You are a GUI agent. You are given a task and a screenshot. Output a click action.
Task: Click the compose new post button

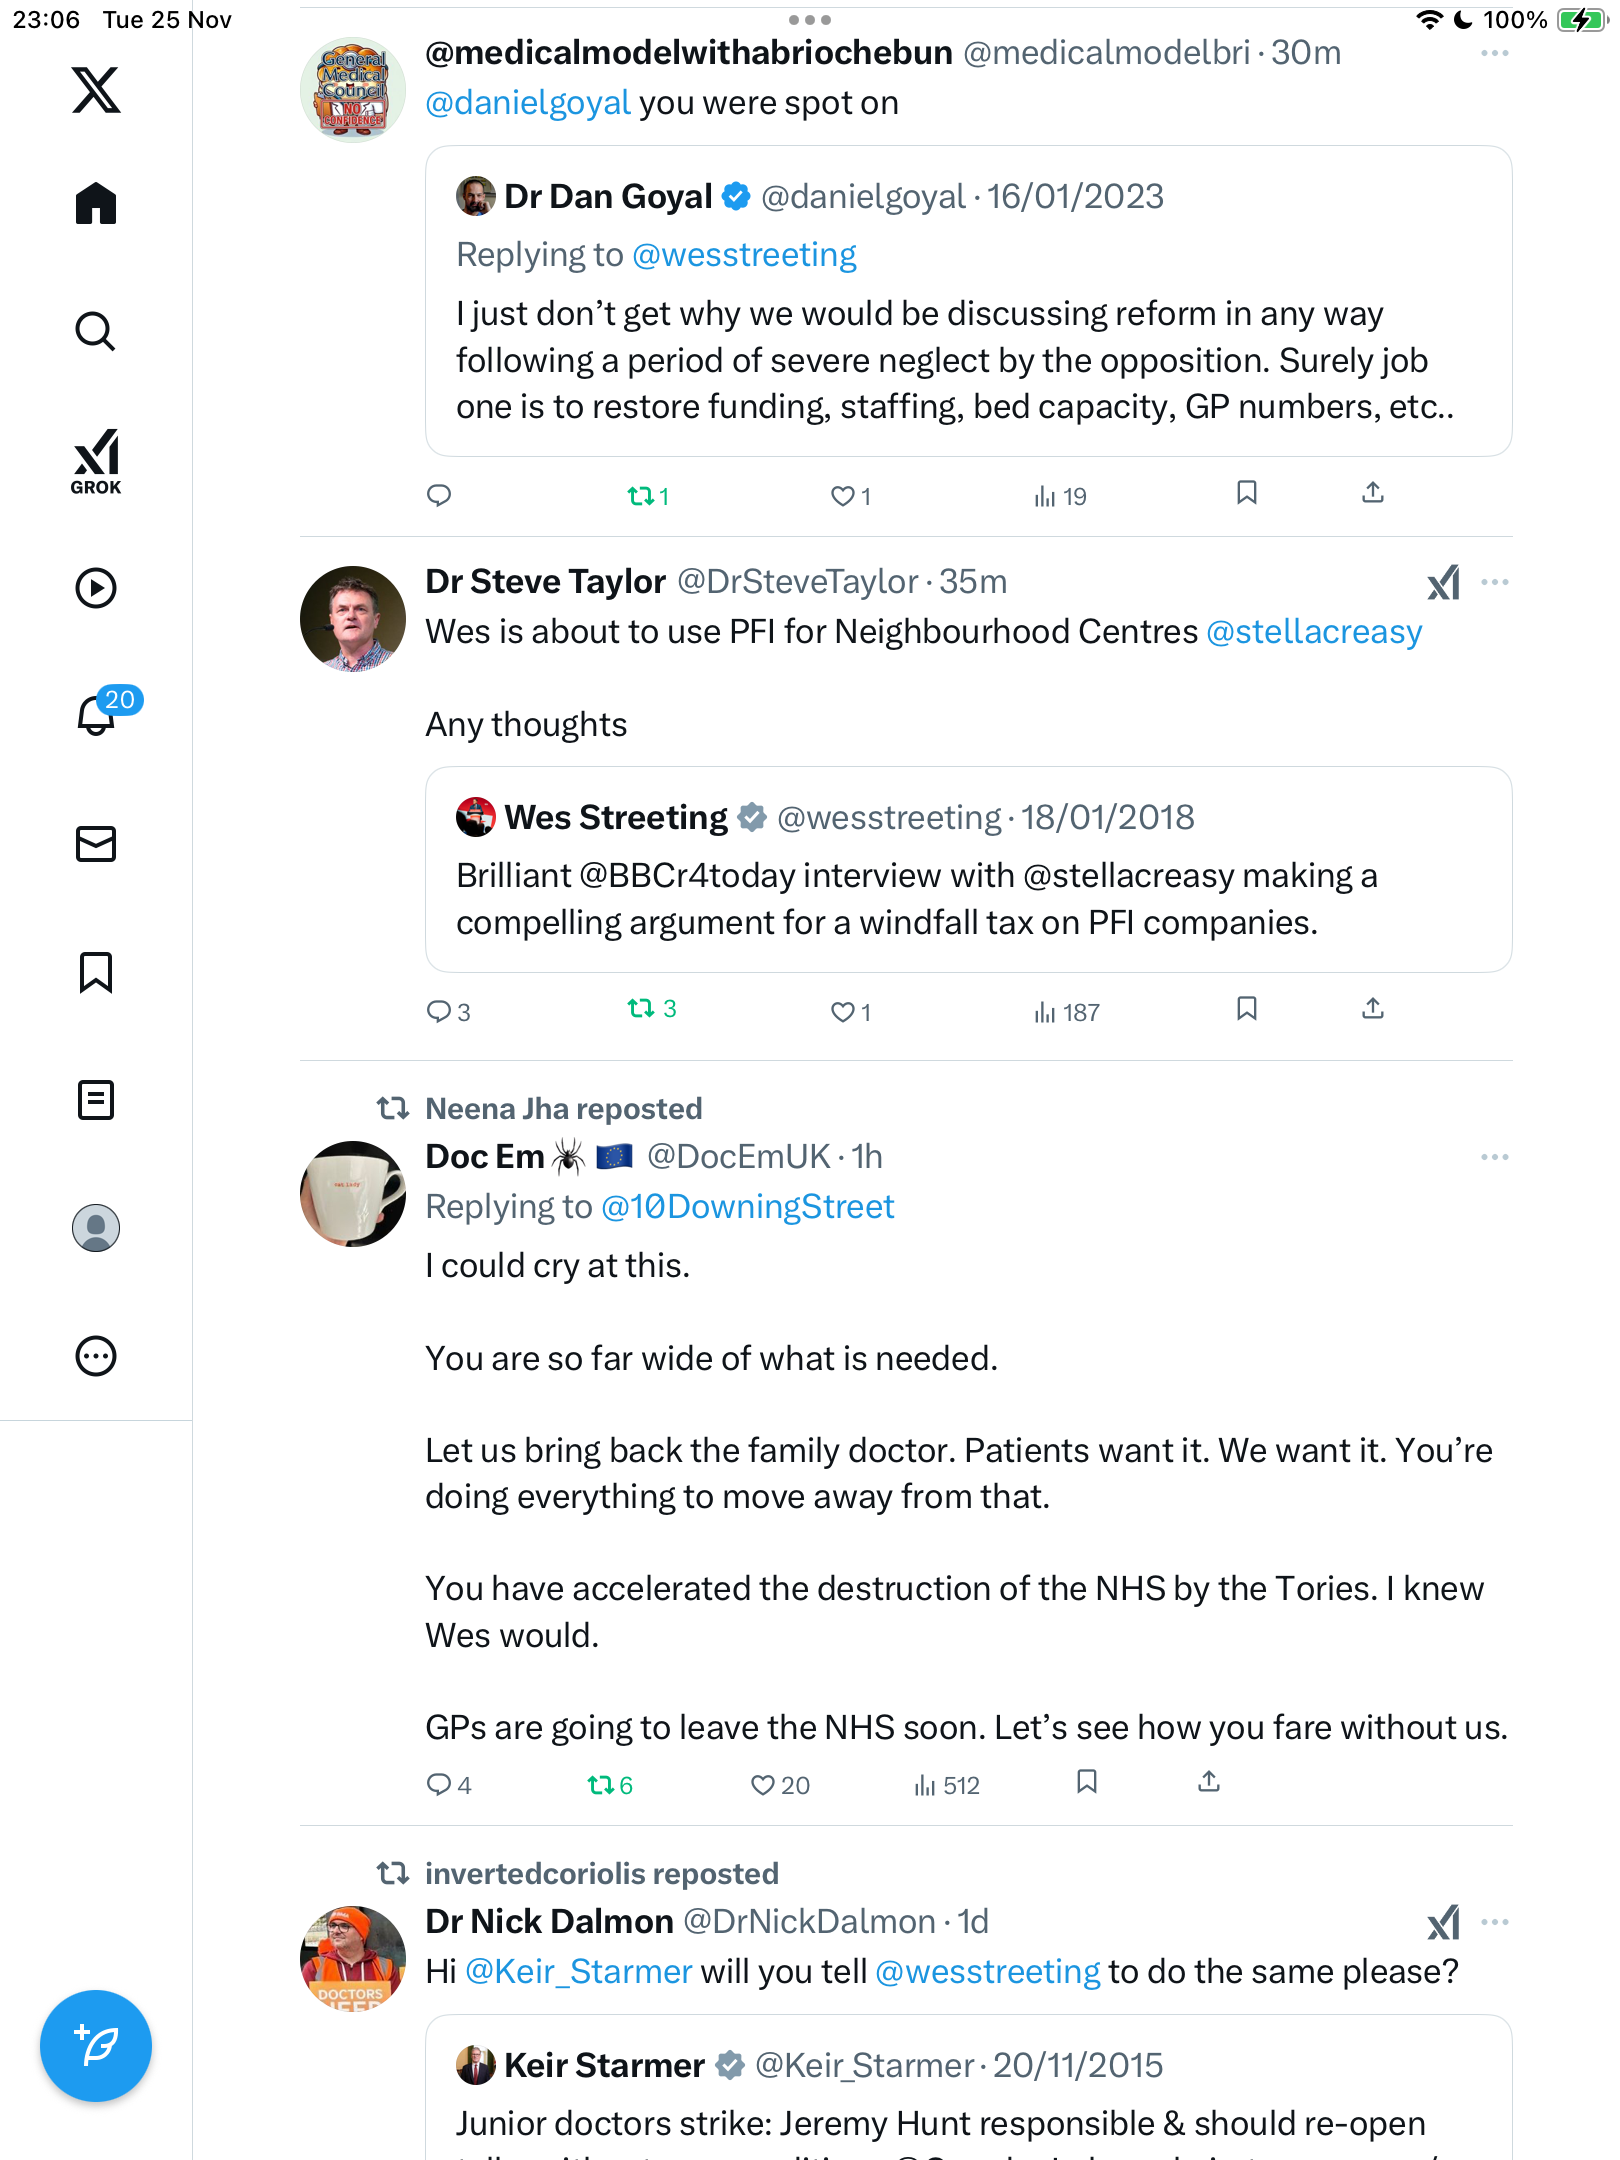pyautogui.click(x=96, y=2046)
